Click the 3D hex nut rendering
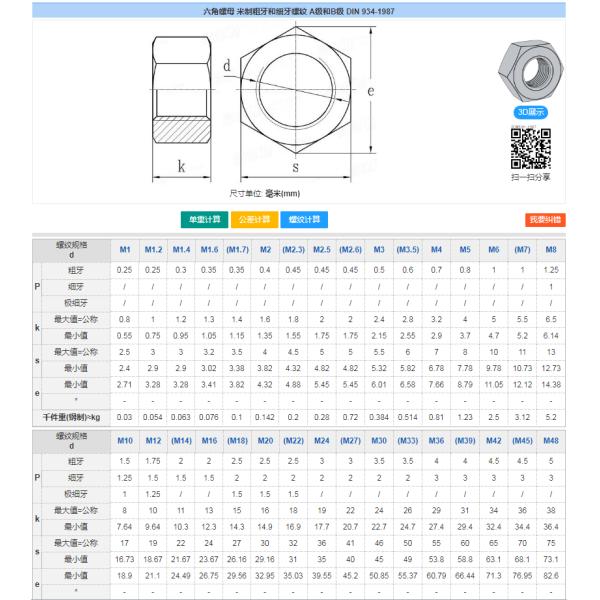 pyautogui.click(x=528, y=74)
